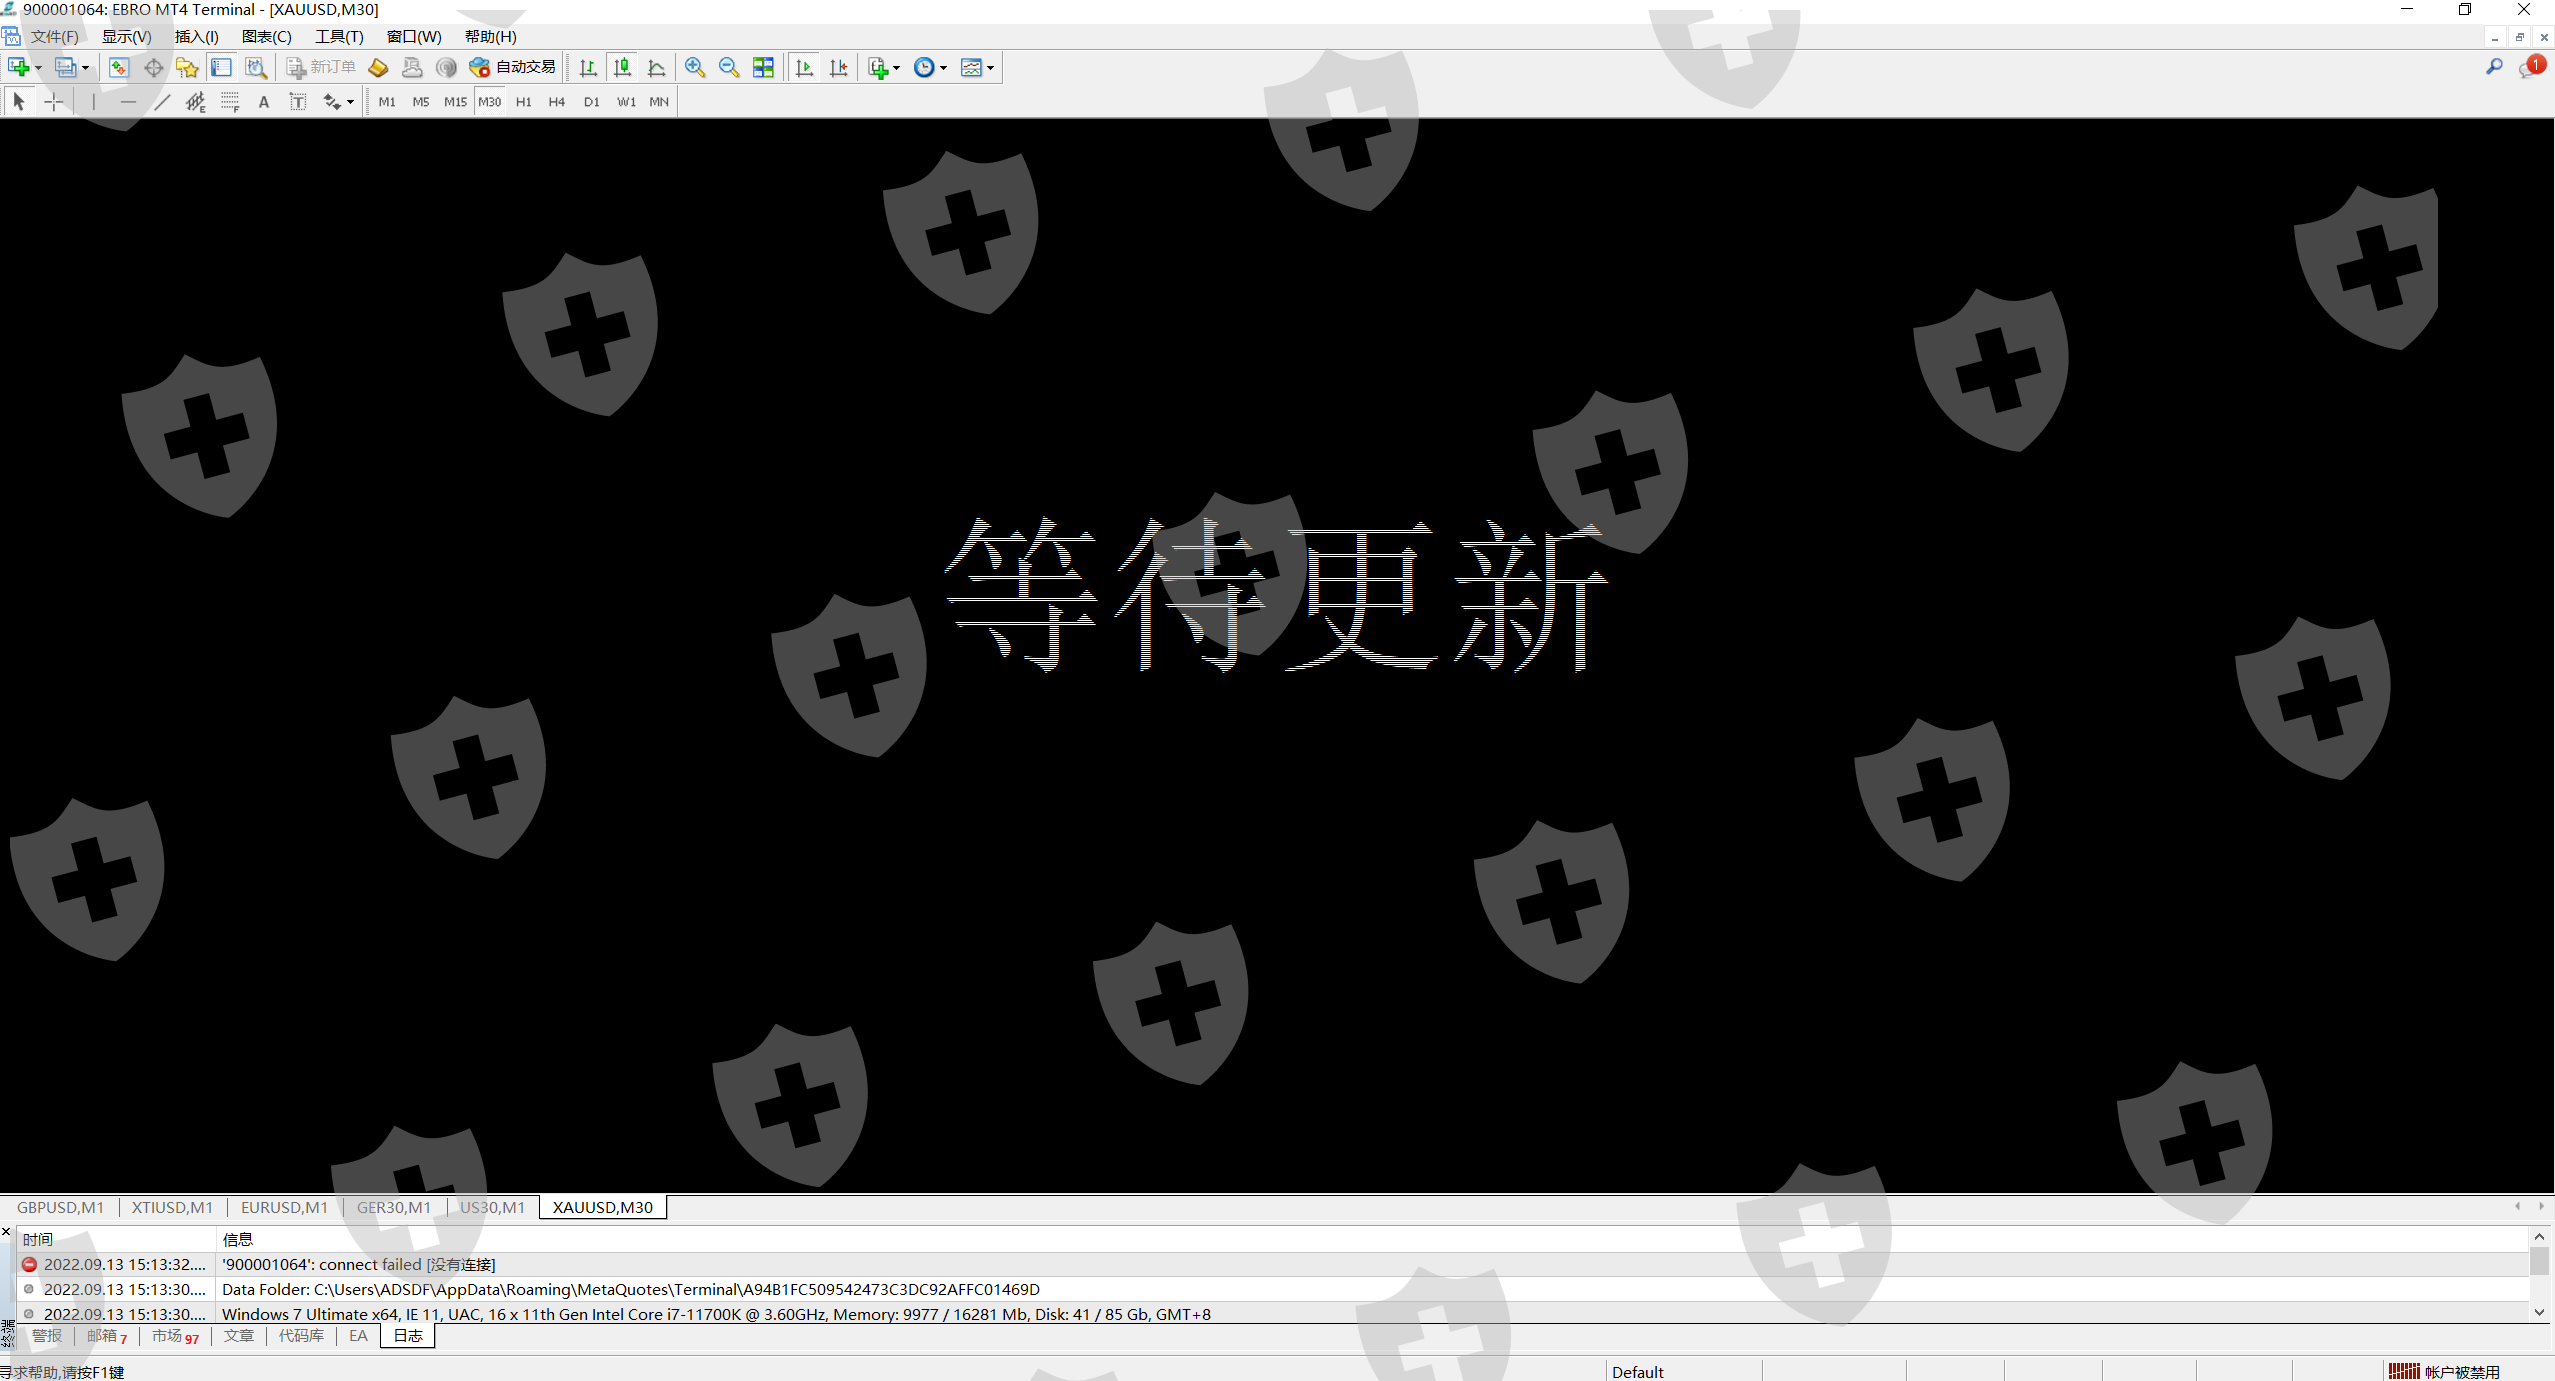This screenshot has height=1381, width=2555.
Task: Toggle the 自动交易 auto trading button
Action: point(513,67)
